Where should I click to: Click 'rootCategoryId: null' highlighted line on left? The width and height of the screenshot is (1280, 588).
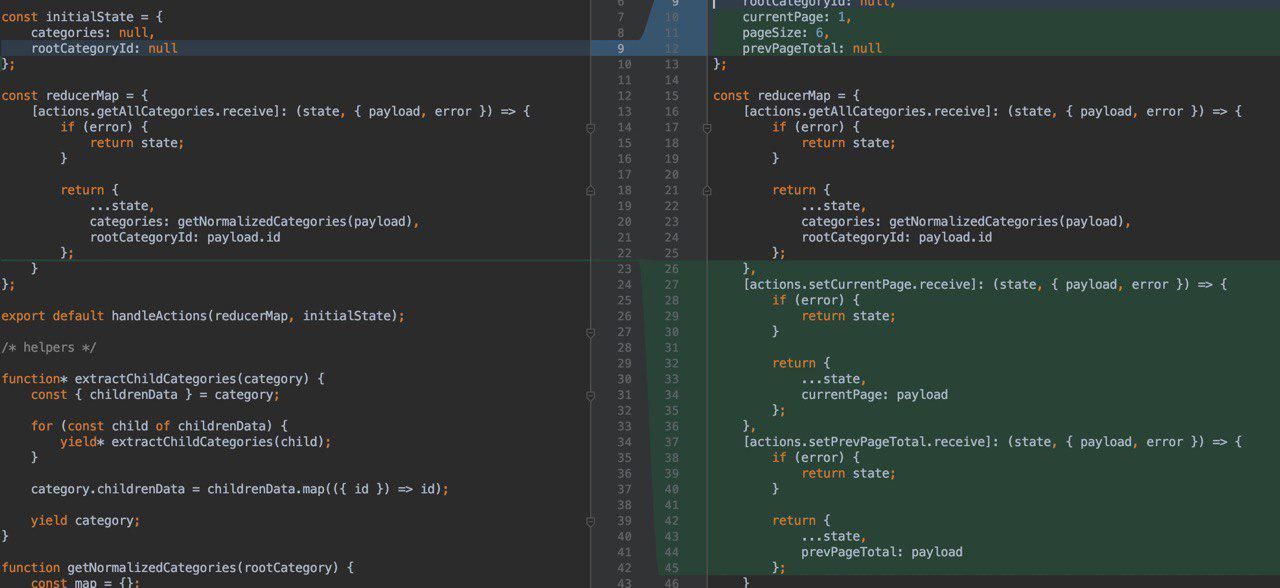pyautogui.click(x=104, y=48)
